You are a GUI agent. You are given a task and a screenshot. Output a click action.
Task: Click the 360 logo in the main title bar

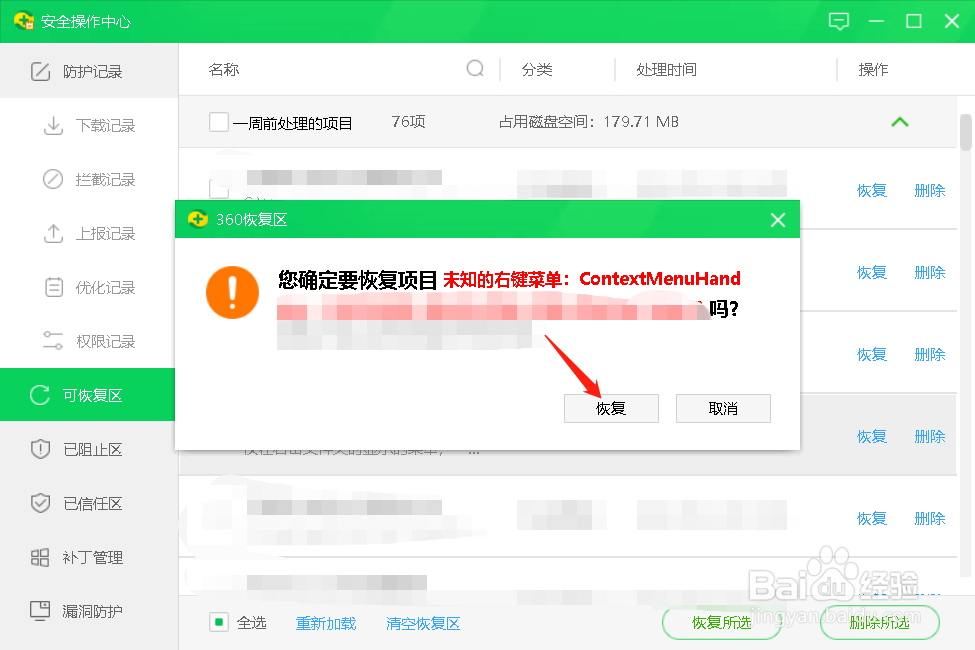click(x=24, y=21)
